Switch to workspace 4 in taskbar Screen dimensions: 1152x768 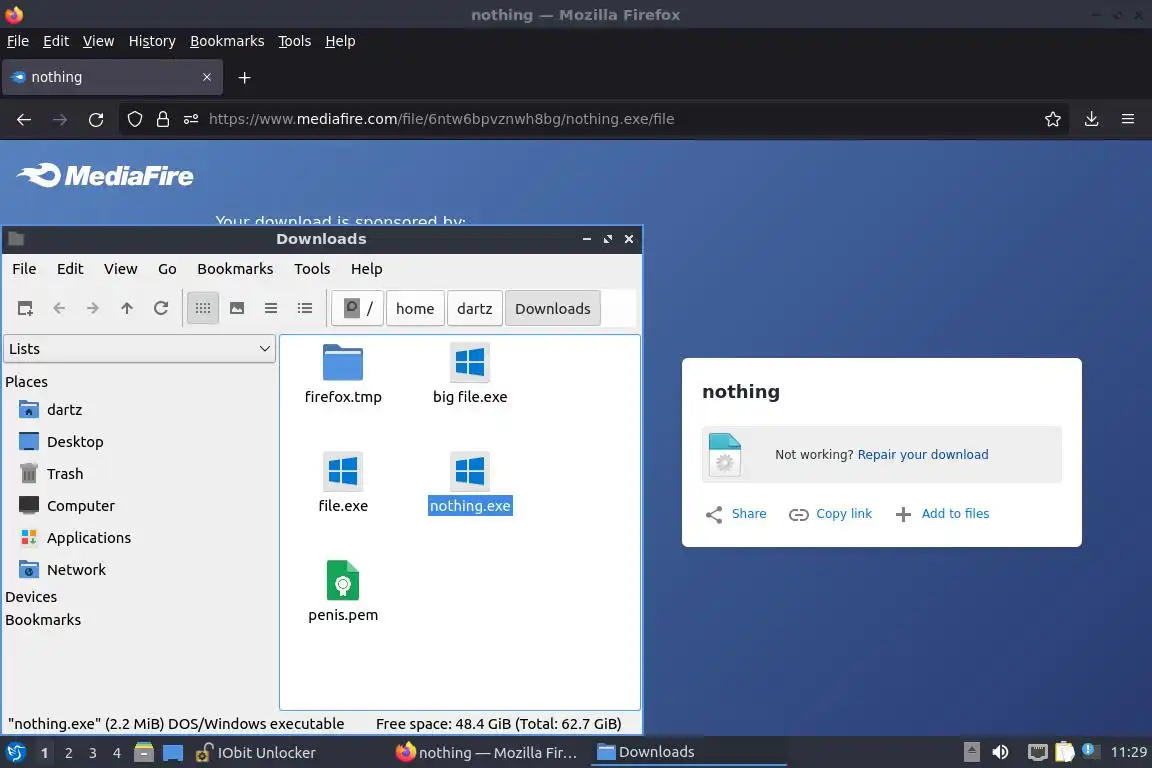[x=117, y=753]
